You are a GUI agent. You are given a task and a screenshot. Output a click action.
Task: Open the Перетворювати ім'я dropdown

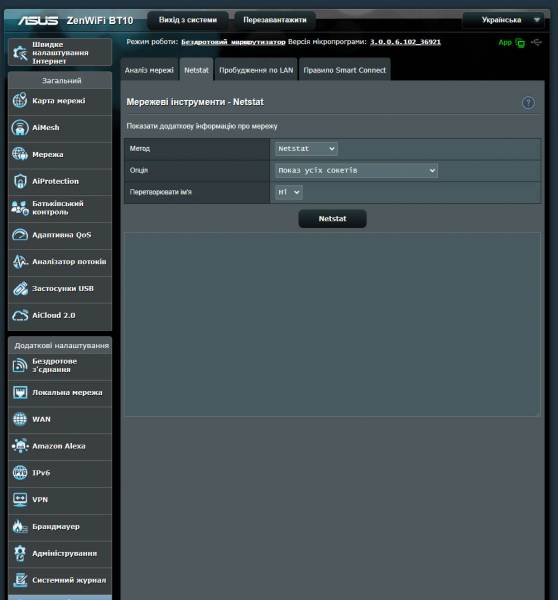coord(289,192)
